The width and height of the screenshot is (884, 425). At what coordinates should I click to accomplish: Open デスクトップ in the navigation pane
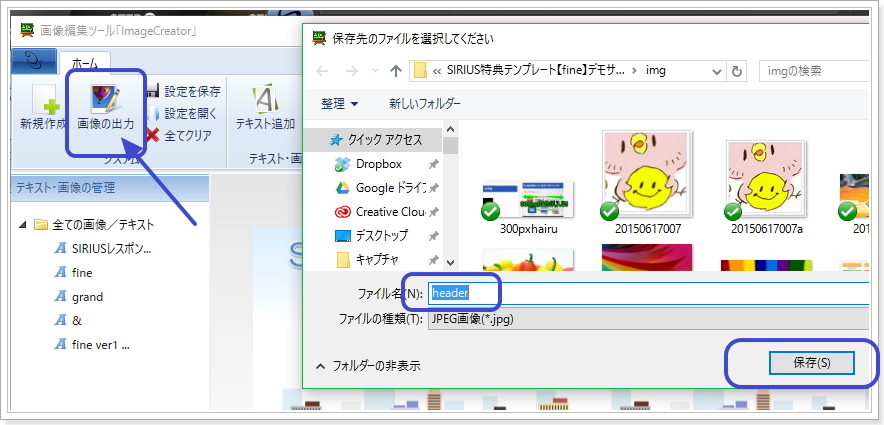(371, 236)
